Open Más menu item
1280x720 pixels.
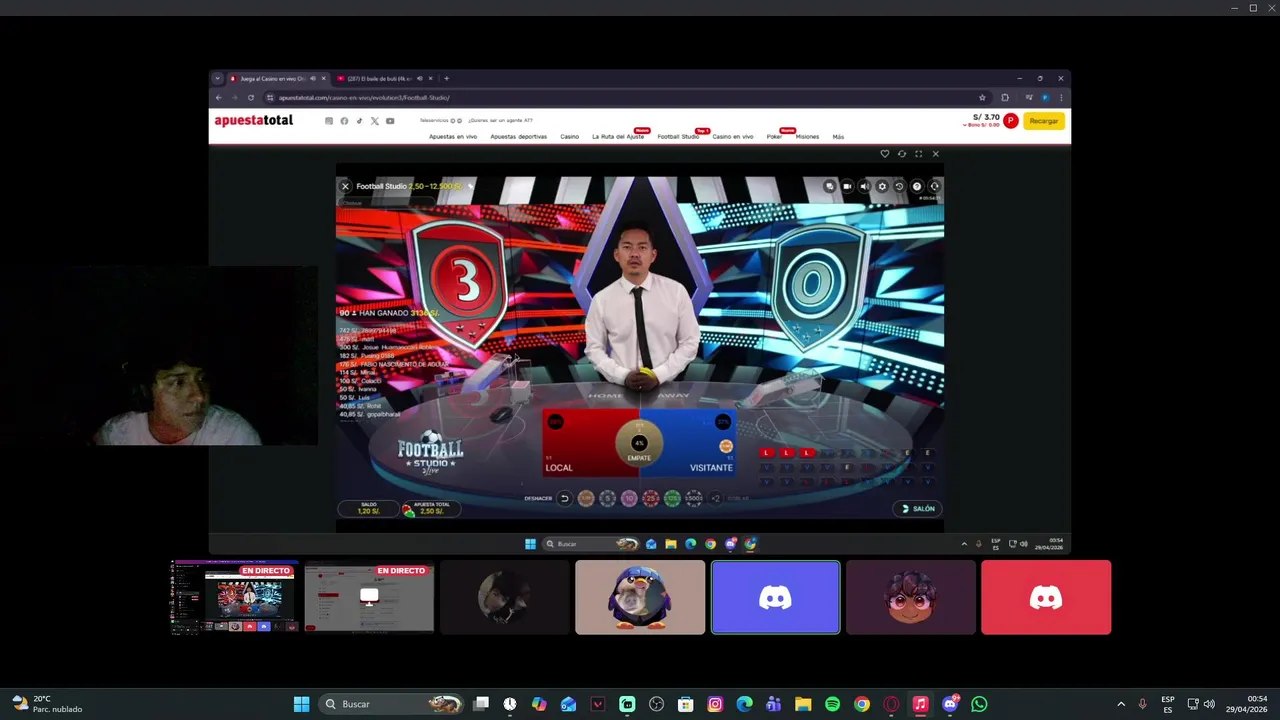point(838,137)
